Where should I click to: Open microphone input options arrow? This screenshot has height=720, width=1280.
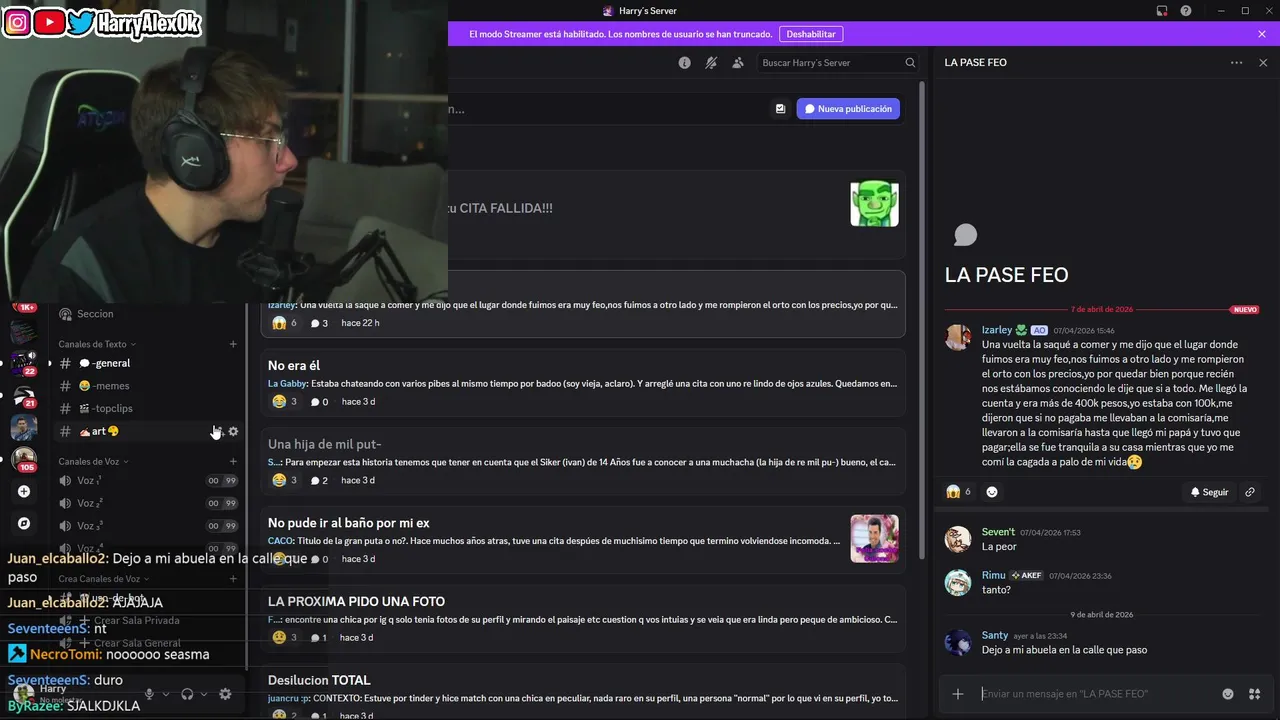tap(166, 694)
